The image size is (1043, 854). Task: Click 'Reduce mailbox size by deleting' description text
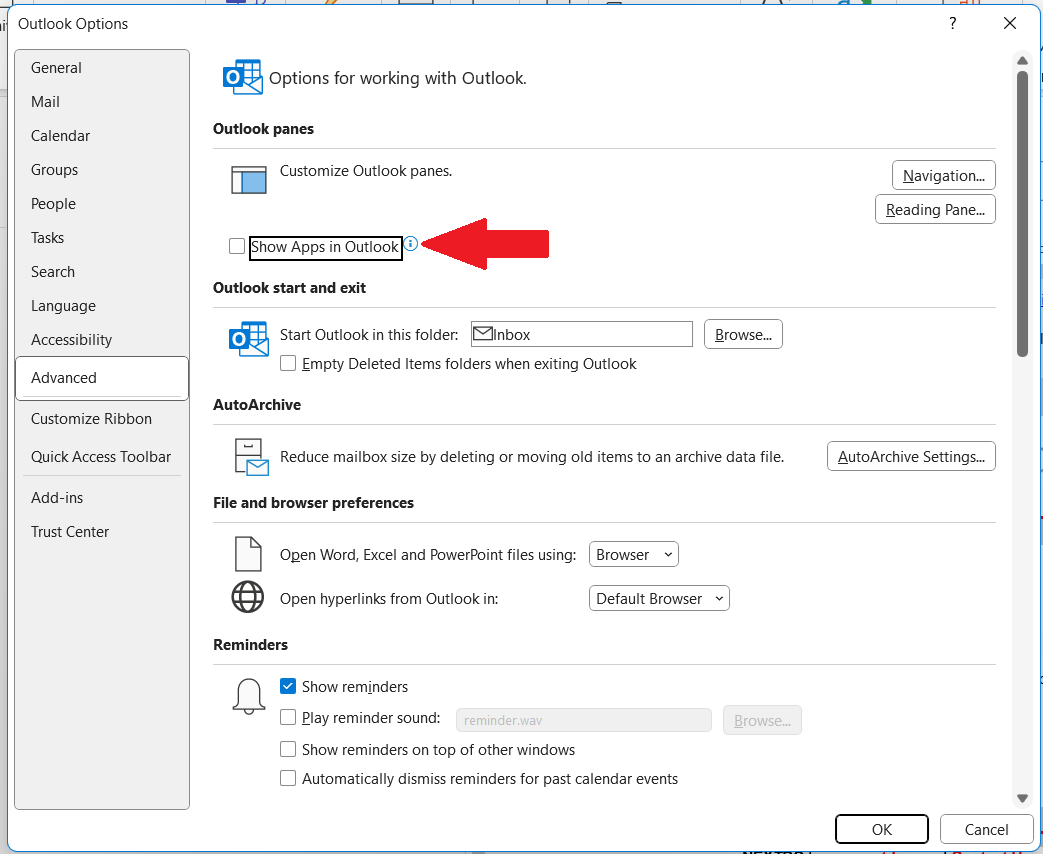(531, 457)
